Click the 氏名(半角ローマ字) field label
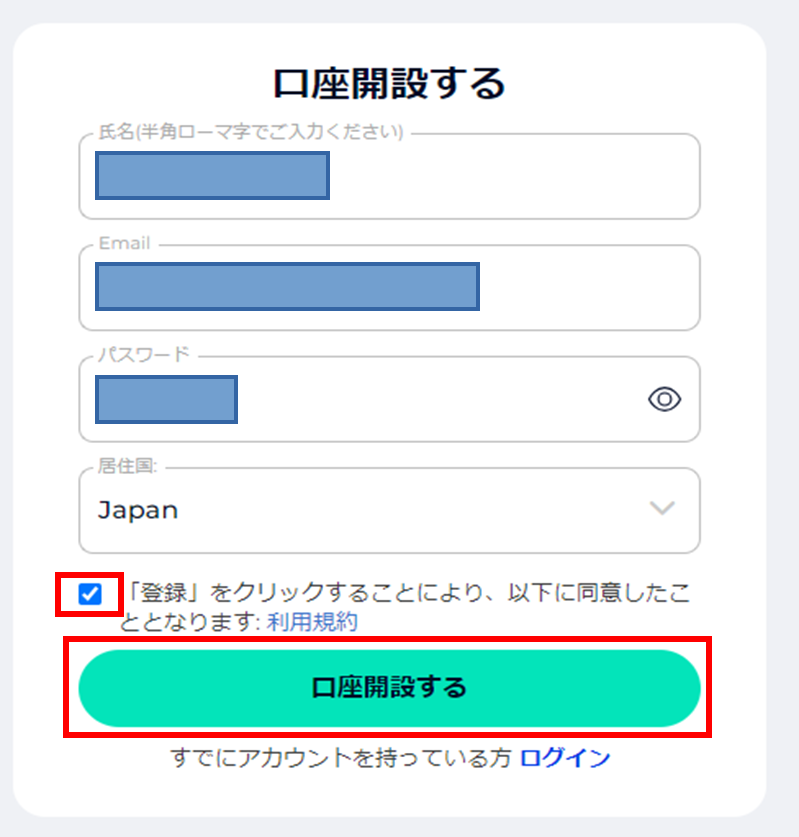 coord(250,132)
